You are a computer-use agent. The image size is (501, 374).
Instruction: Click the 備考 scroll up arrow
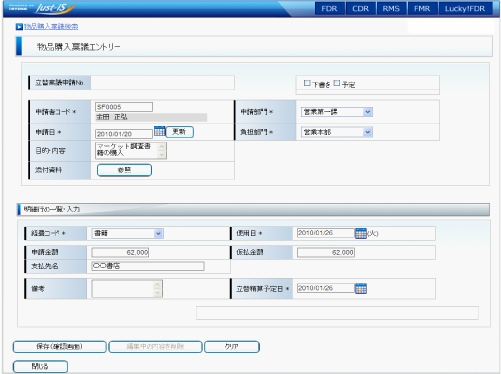[157, 285]
